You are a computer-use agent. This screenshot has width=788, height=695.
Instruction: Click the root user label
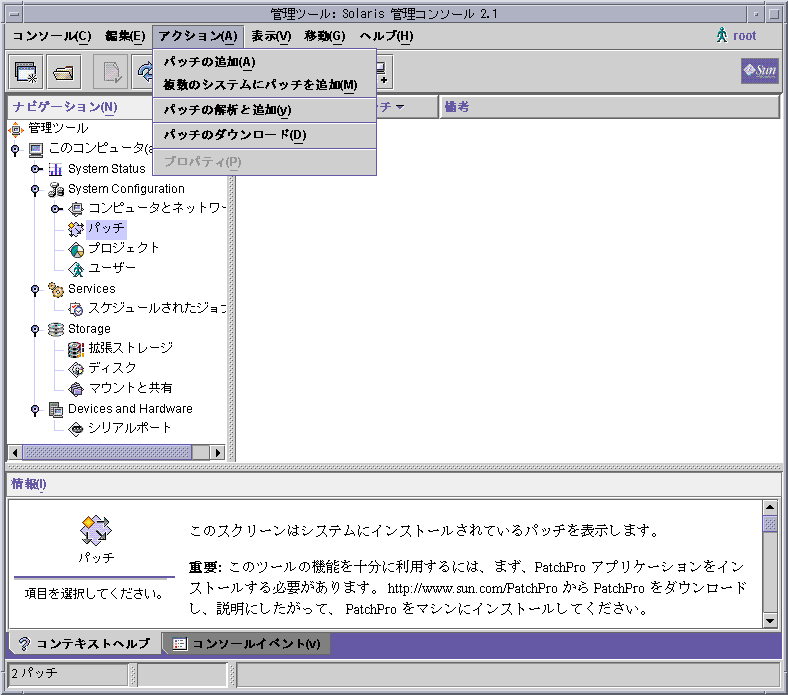coord(744,36)
